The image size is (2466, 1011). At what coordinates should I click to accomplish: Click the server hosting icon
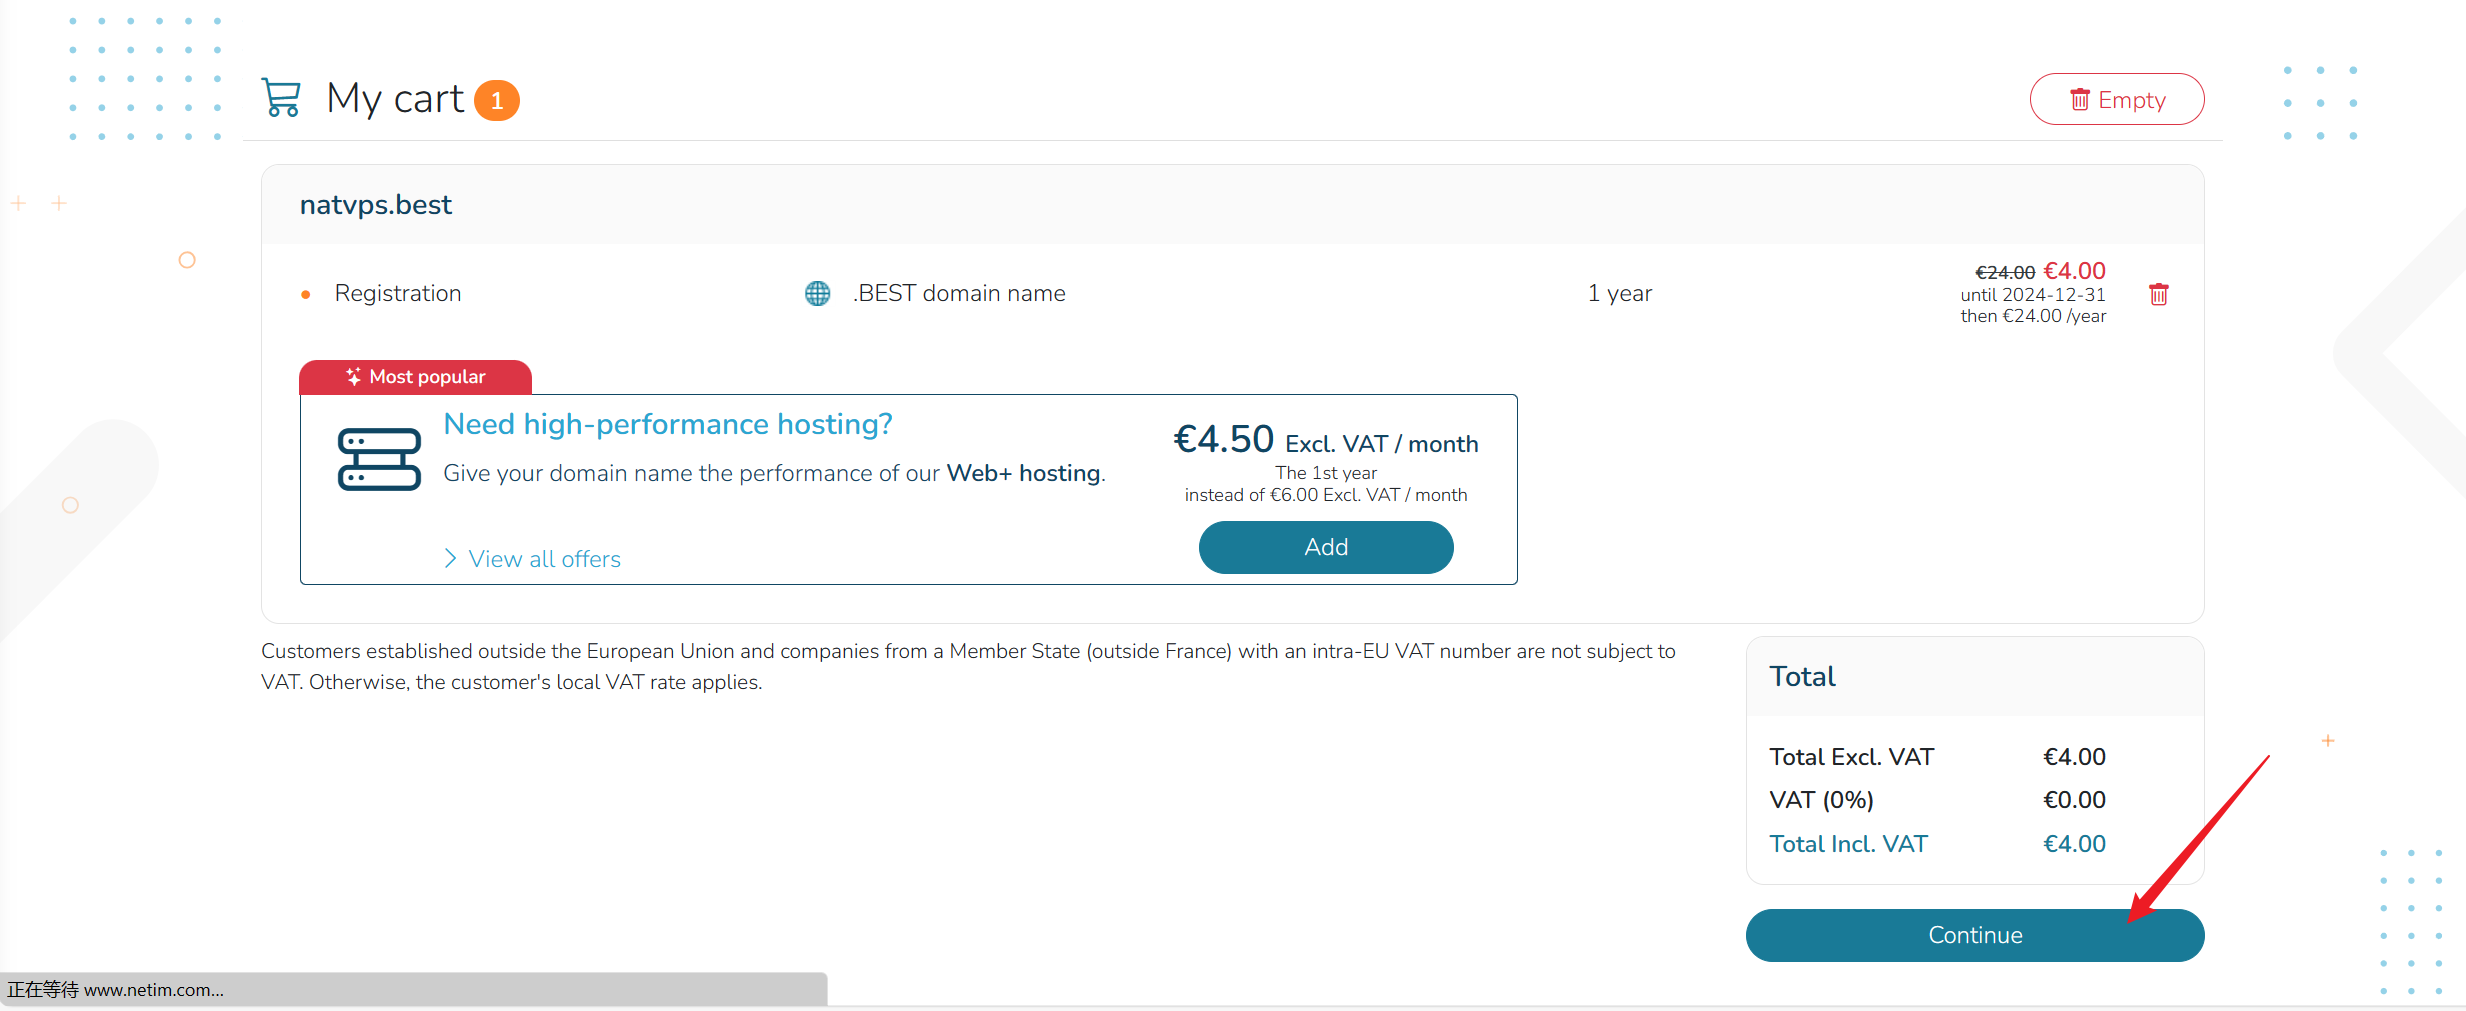point(379,459)
